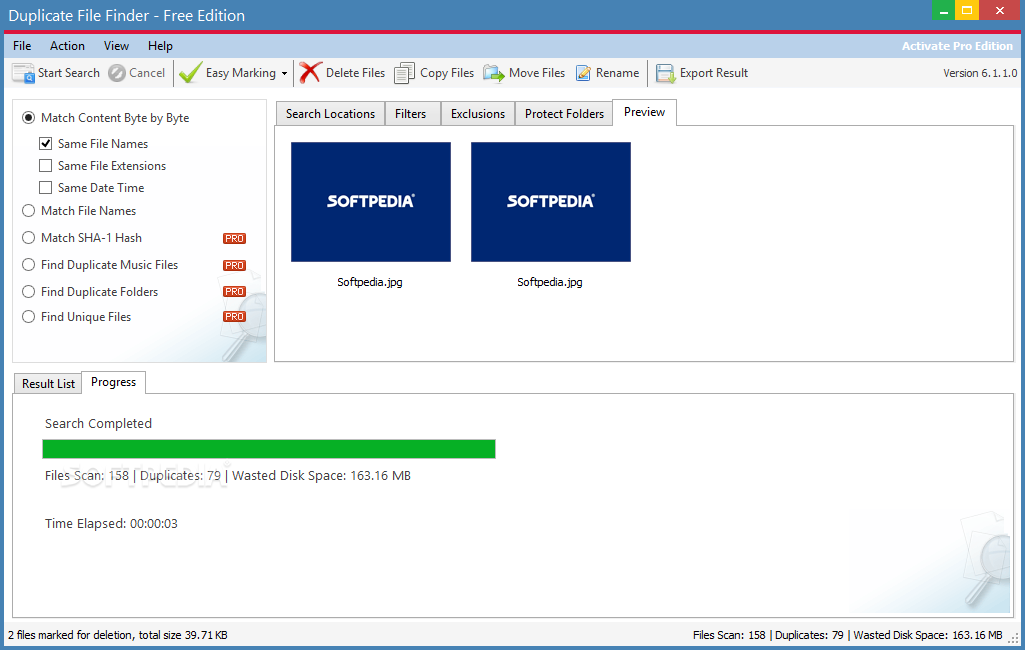Enable the Same Date Time checkbox
The height and width of the screenshot is (650, 1025).
pyautogui.click(x=46, y=188)
